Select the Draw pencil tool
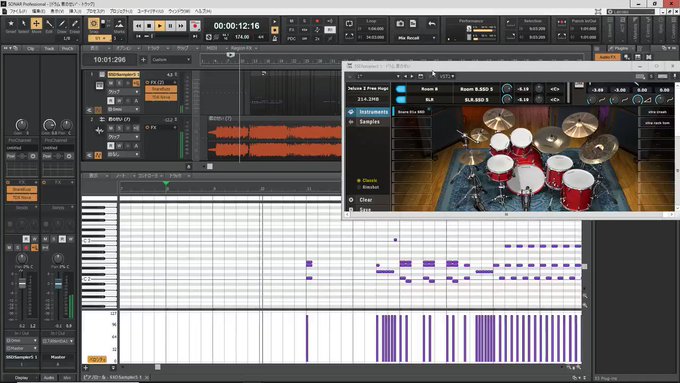680x383 pixels. pyautogui.click(x=62, y=23)
